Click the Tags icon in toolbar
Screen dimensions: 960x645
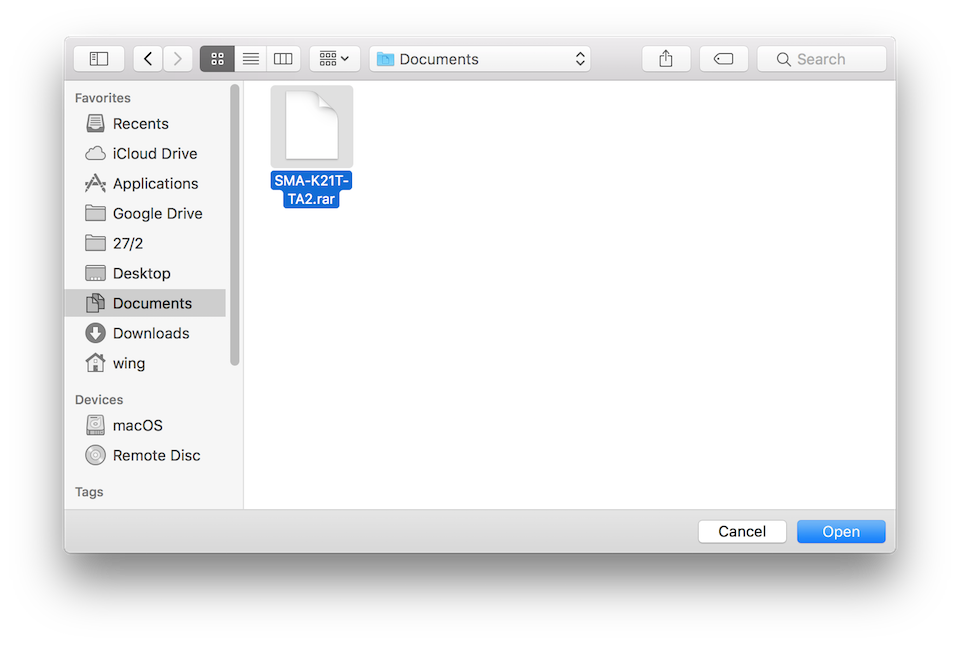click(723, 58)
